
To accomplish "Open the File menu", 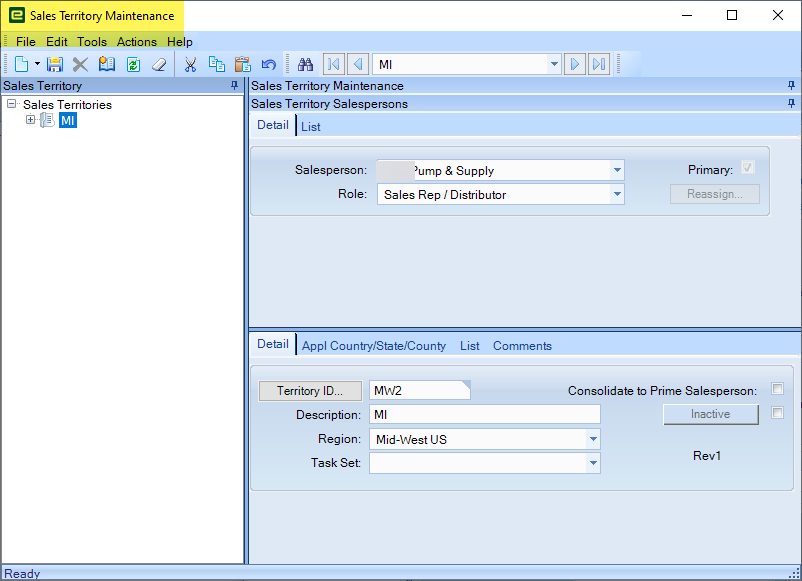I will [26, 41].
